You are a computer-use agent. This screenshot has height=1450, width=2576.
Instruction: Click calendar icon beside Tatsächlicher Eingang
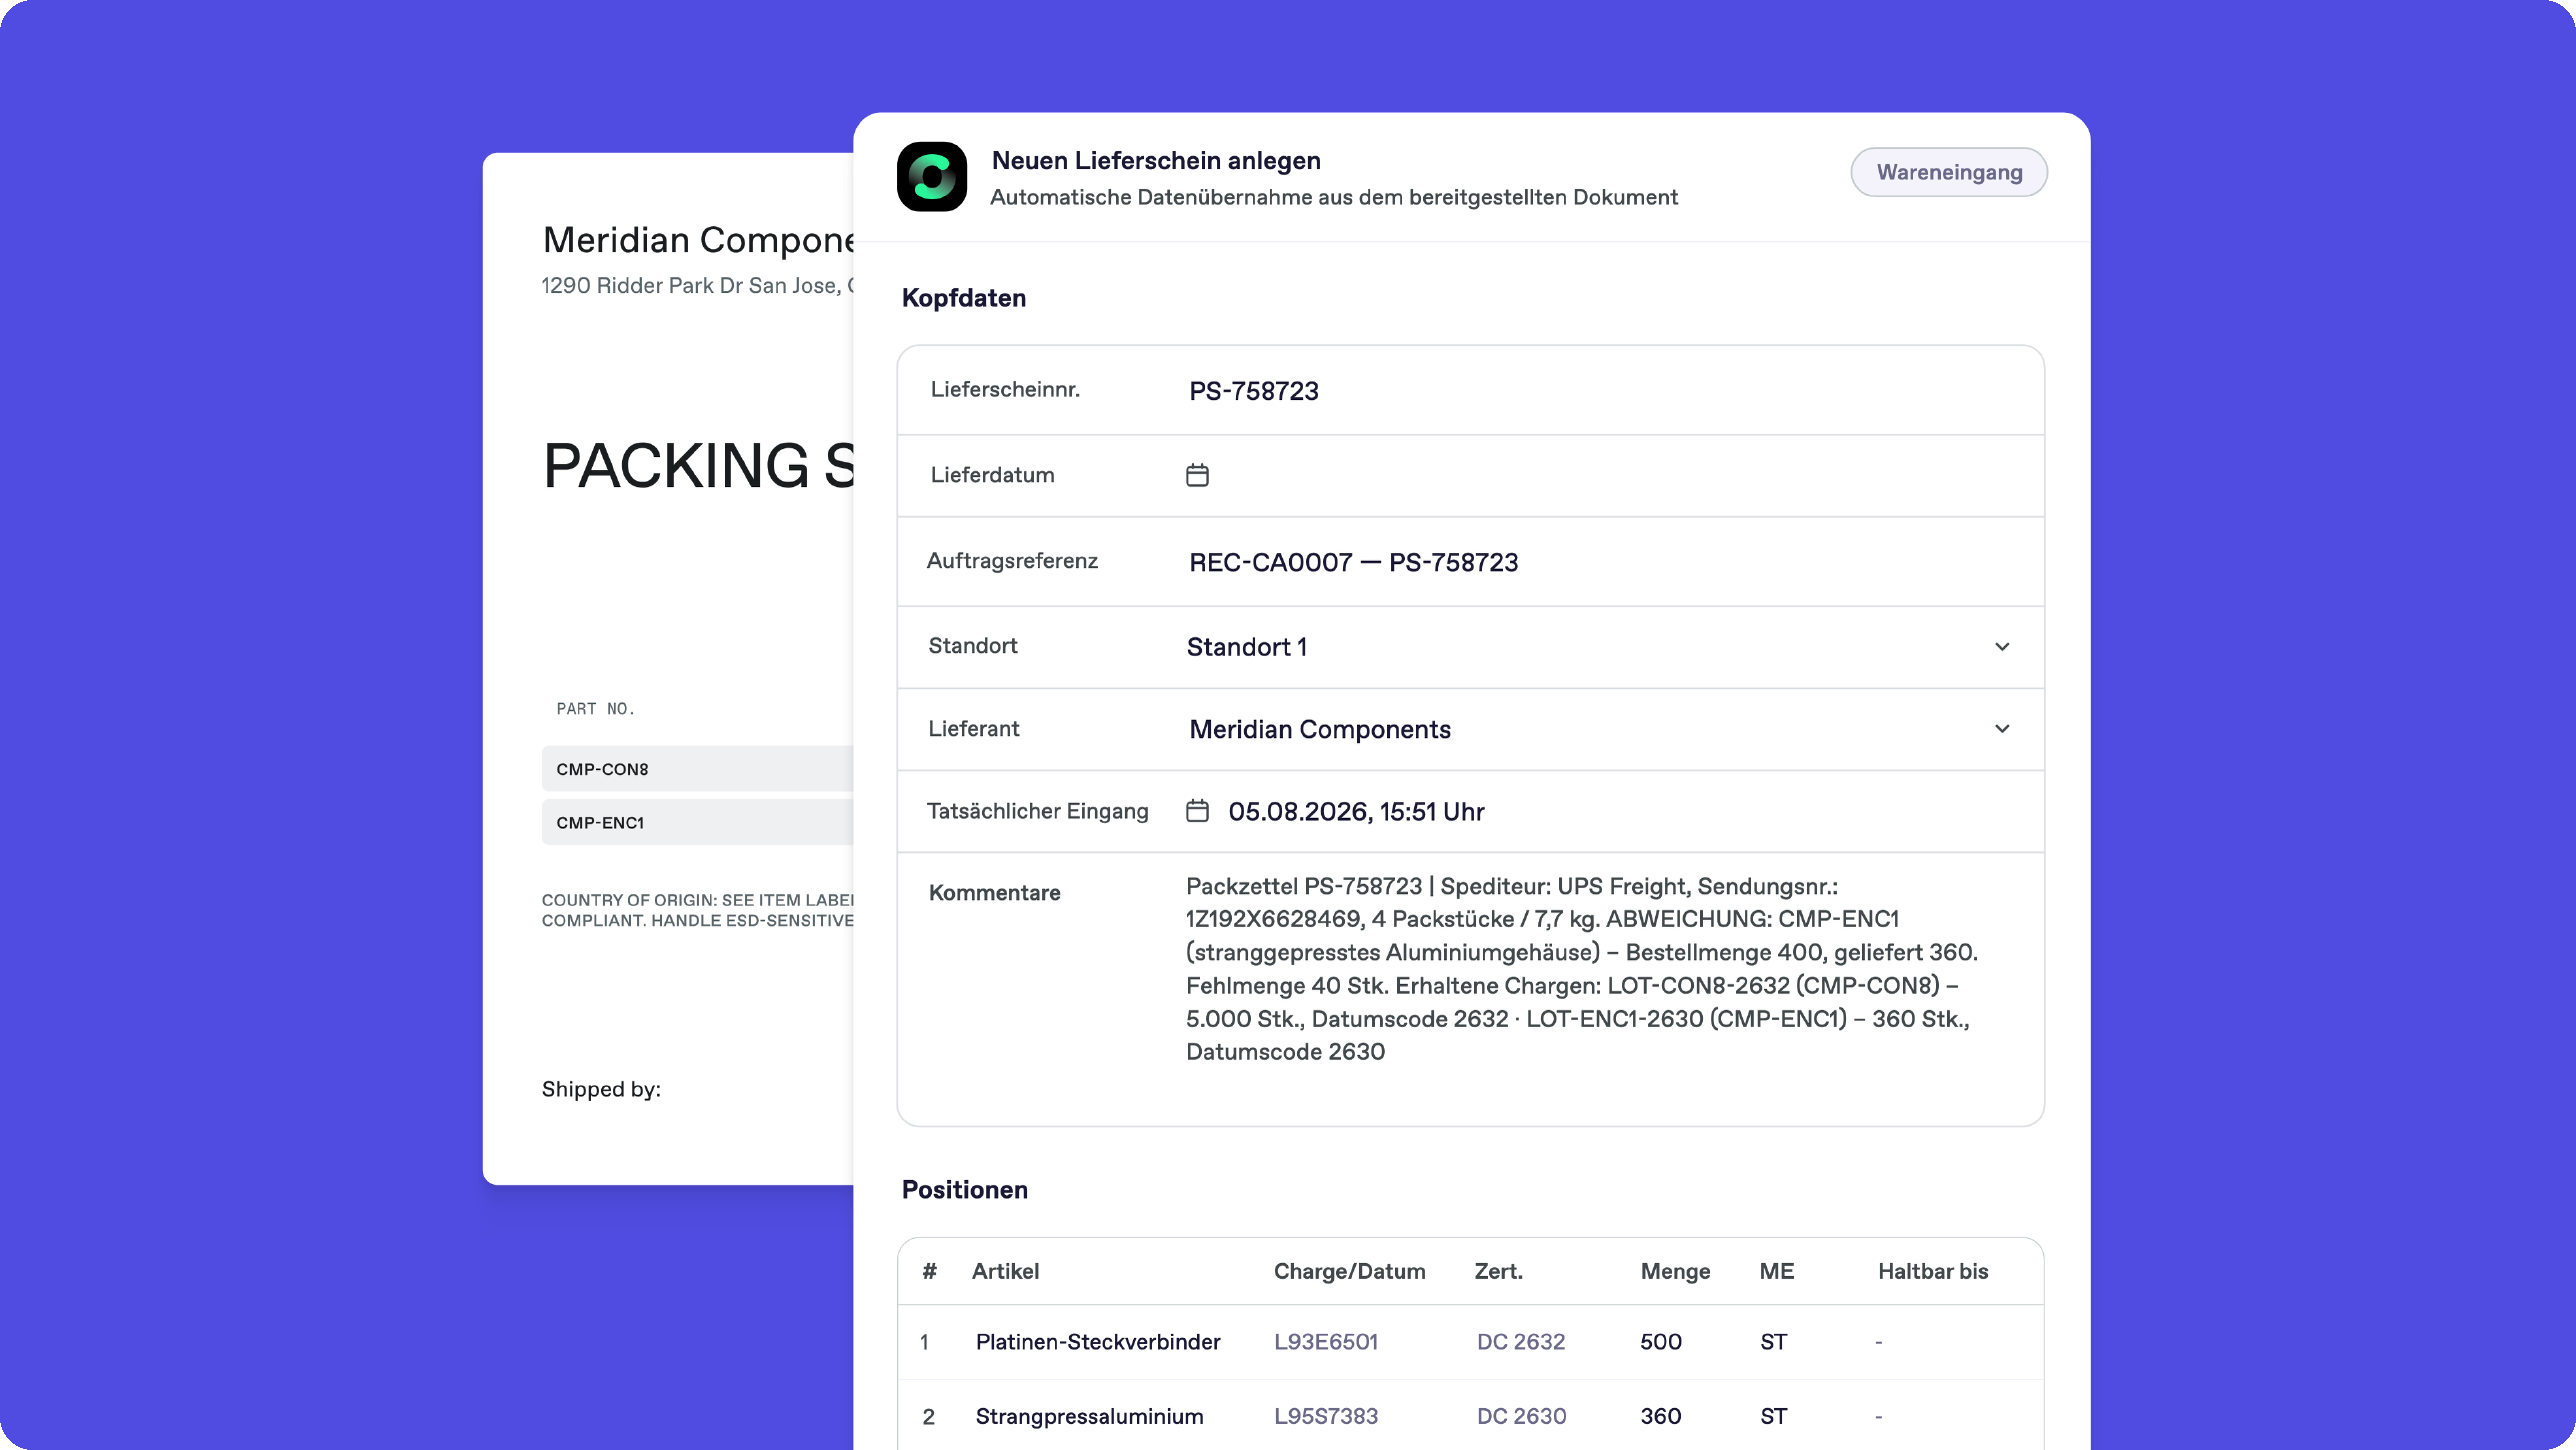pyautogui.click(x=1197, y=811)
